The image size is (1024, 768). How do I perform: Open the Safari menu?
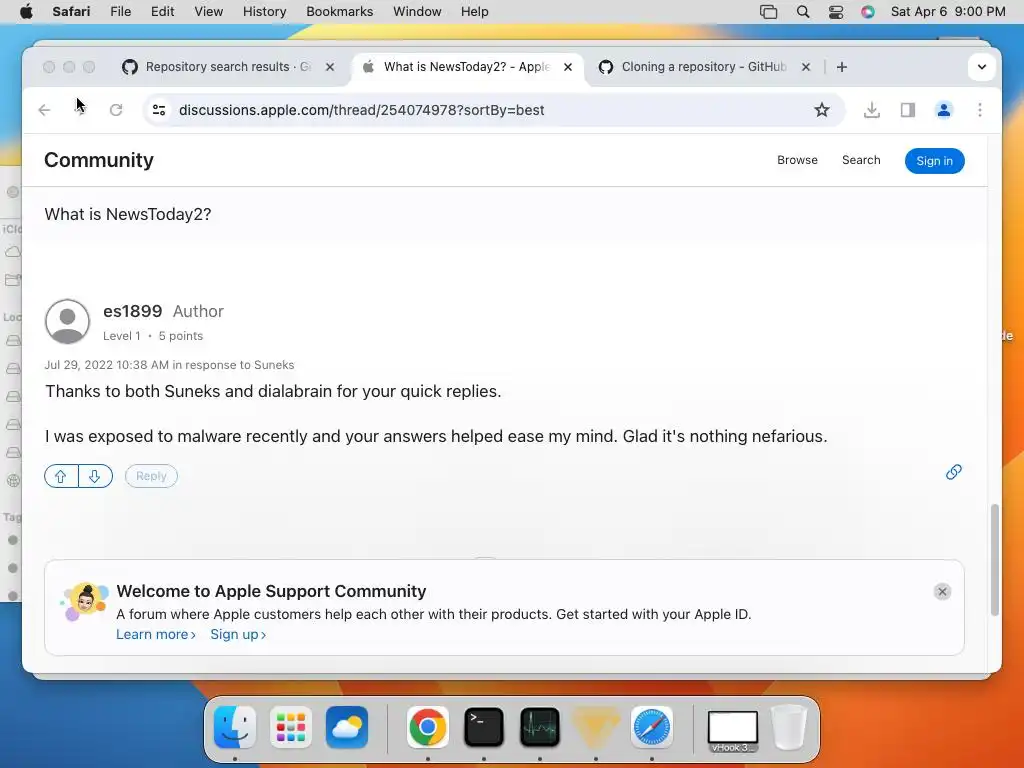71,12
